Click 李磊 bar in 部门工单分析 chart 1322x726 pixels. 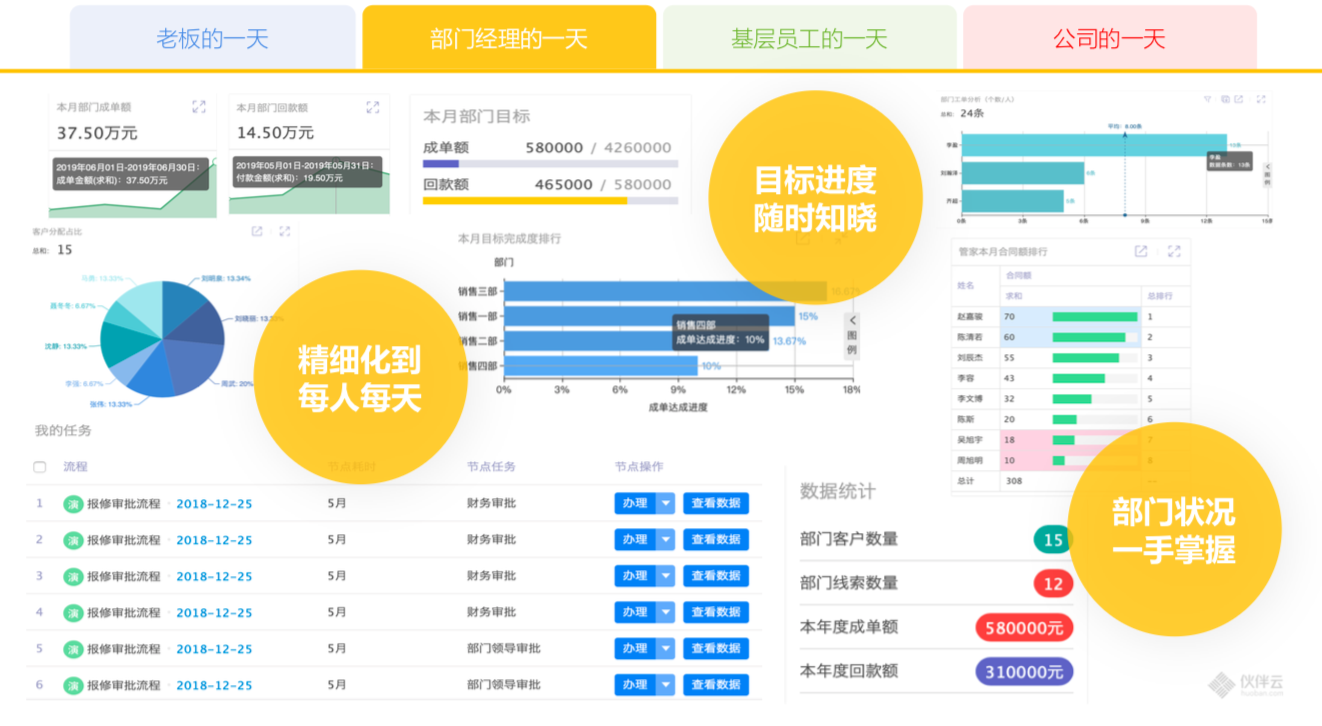point(1094,145)
